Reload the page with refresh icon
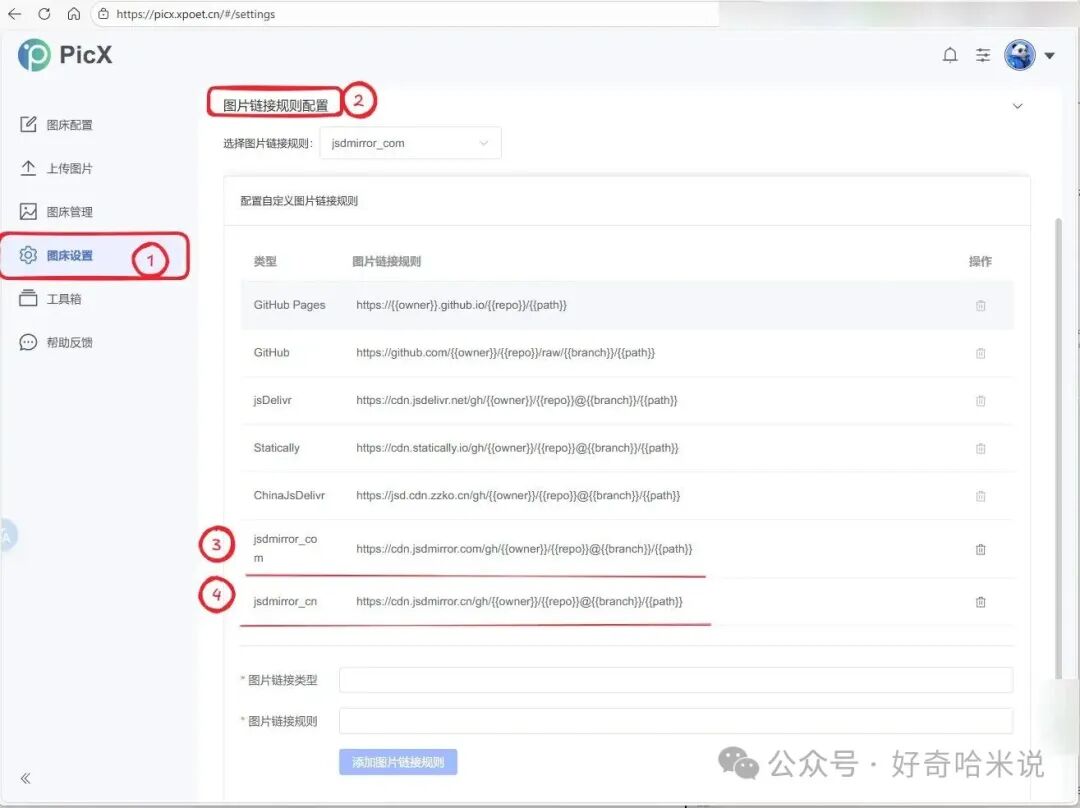Viewport: 1080px width, 808px height. point(44,14)
